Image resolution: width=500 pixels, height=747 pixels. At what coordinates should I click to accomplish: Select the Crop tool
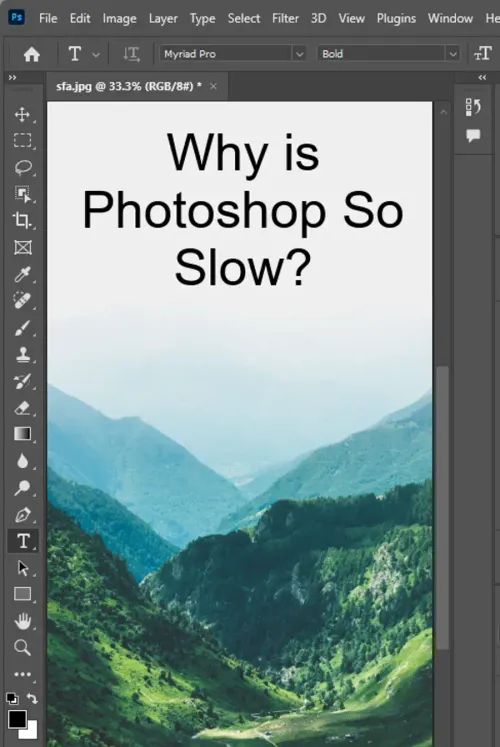22,220
